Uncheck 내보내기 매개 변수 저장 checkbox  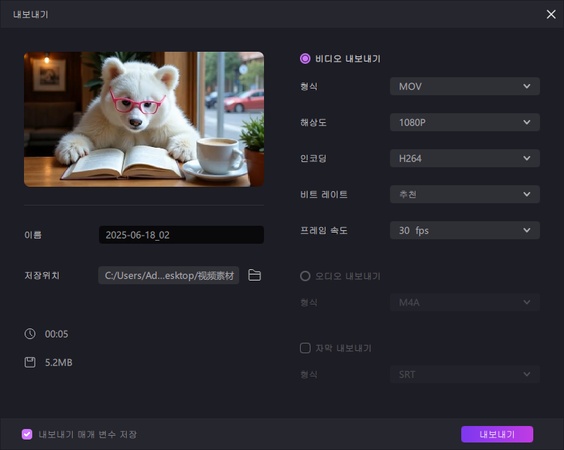tap(27, 434)
